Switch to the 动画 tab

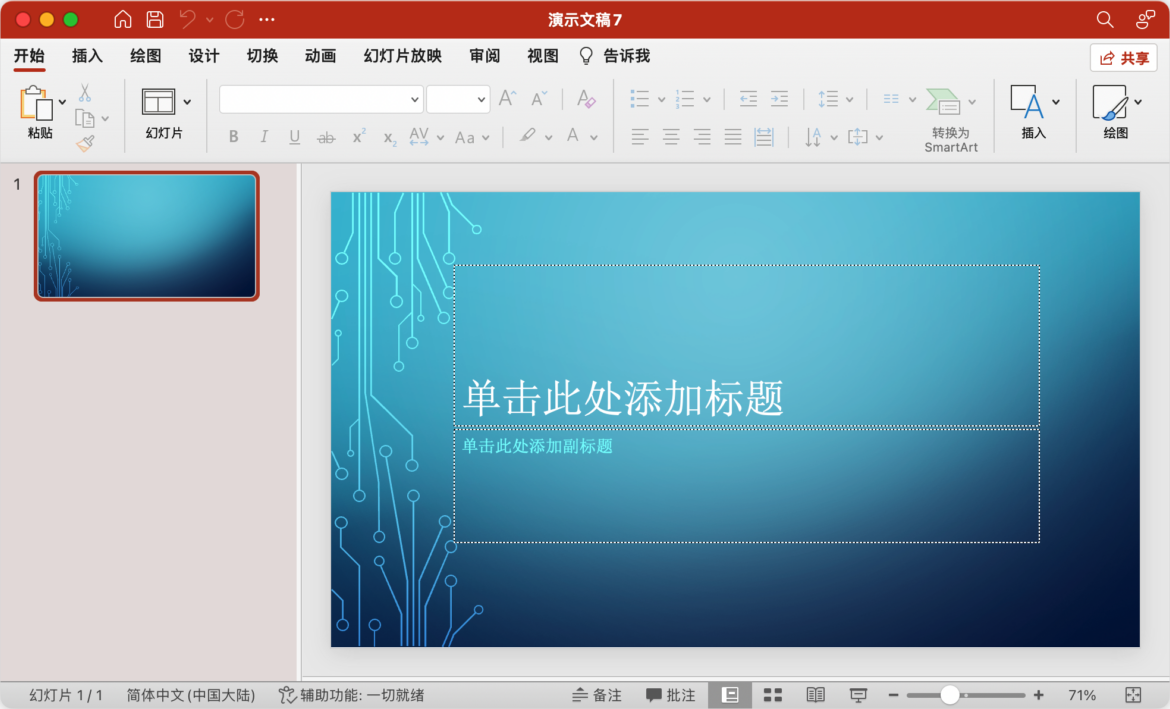(x=321, y=56)
